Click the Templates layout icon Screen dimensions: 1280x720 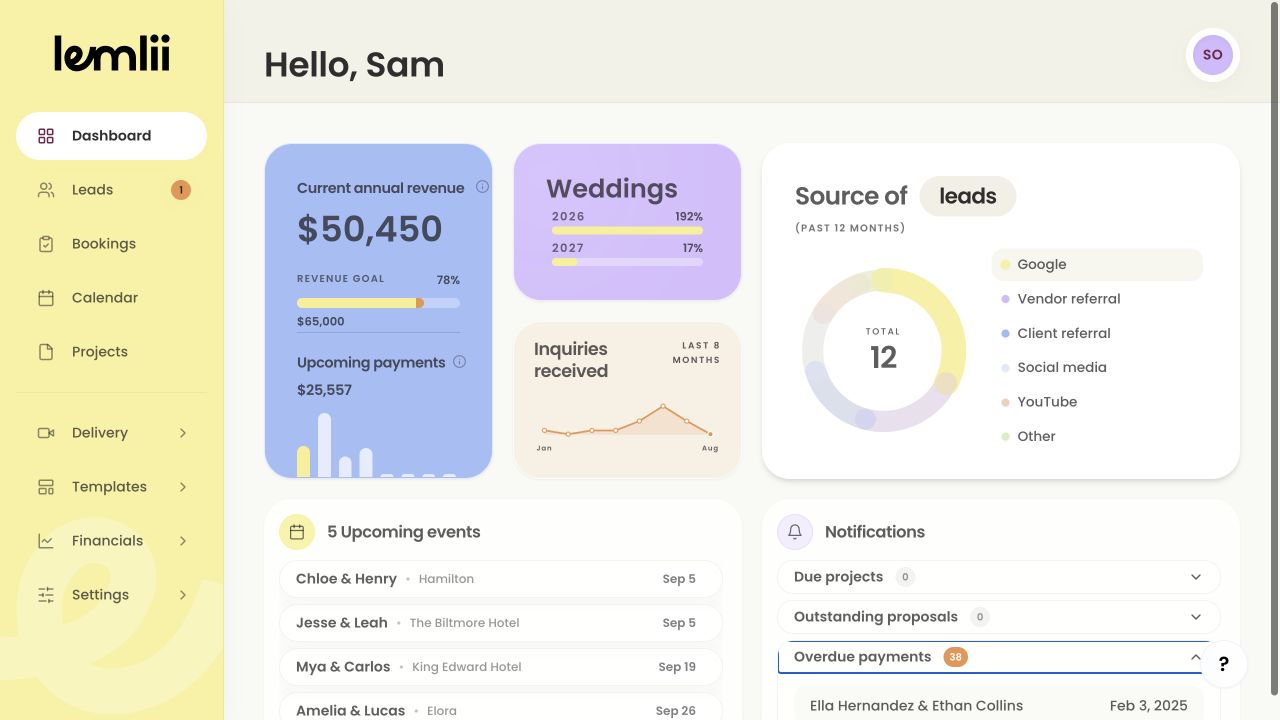[x=46, y=487]
